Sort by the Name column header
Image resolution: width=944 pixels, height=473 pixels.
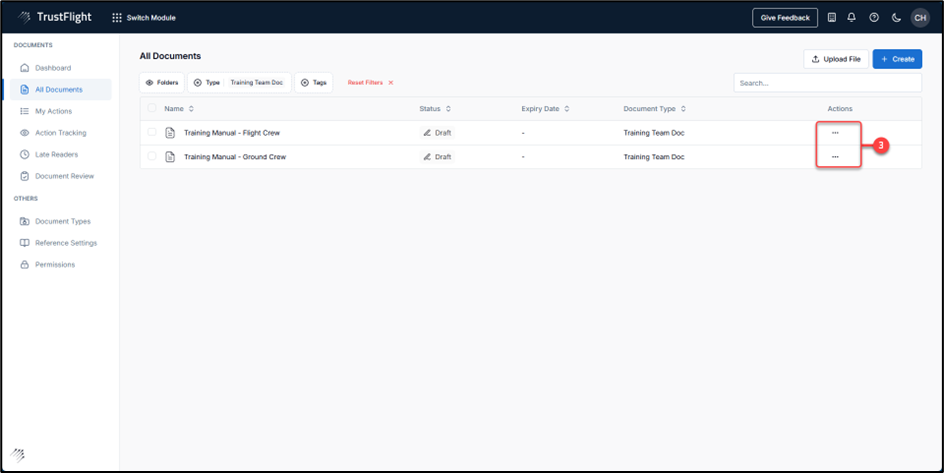174,108
